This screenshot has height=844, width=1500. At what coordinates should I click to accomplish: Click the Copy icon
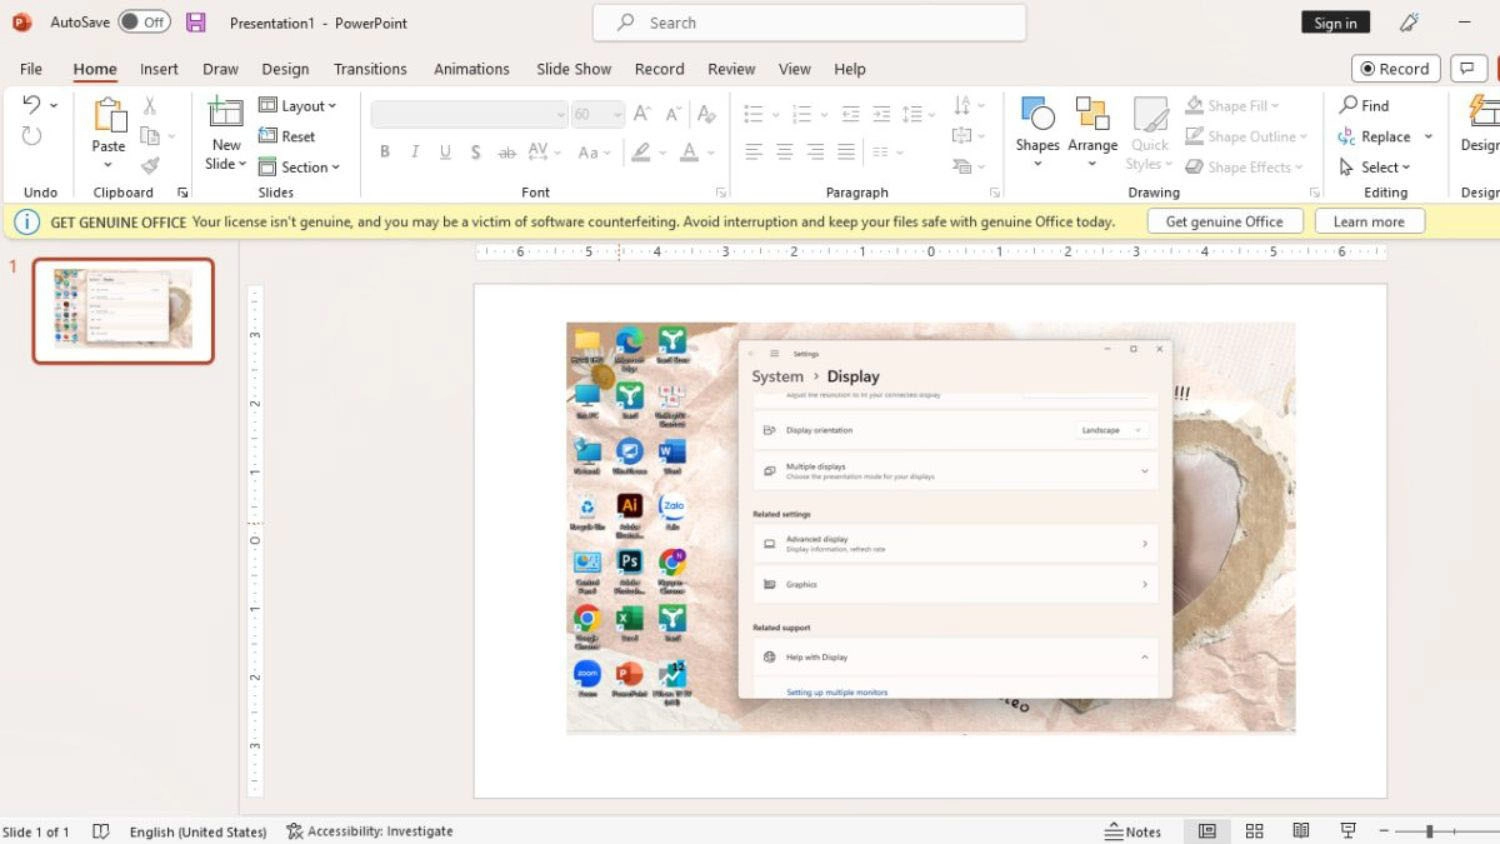click(150, 136)
